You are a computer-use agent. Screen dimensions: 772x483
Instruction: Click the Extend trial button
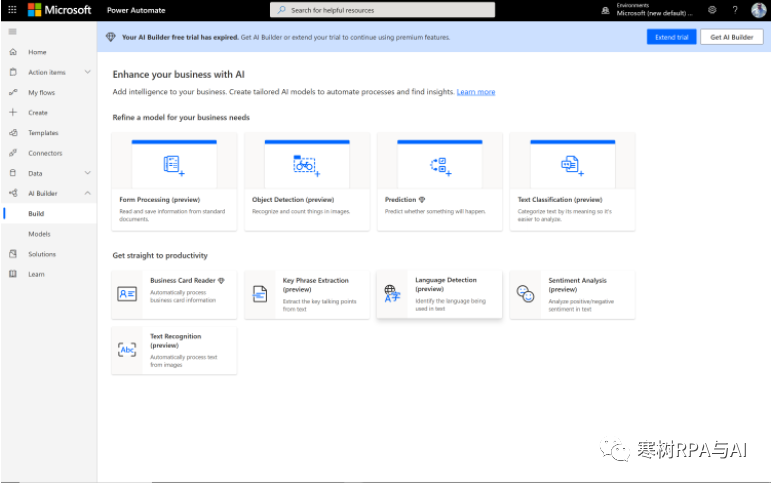(x=672, y=37)
